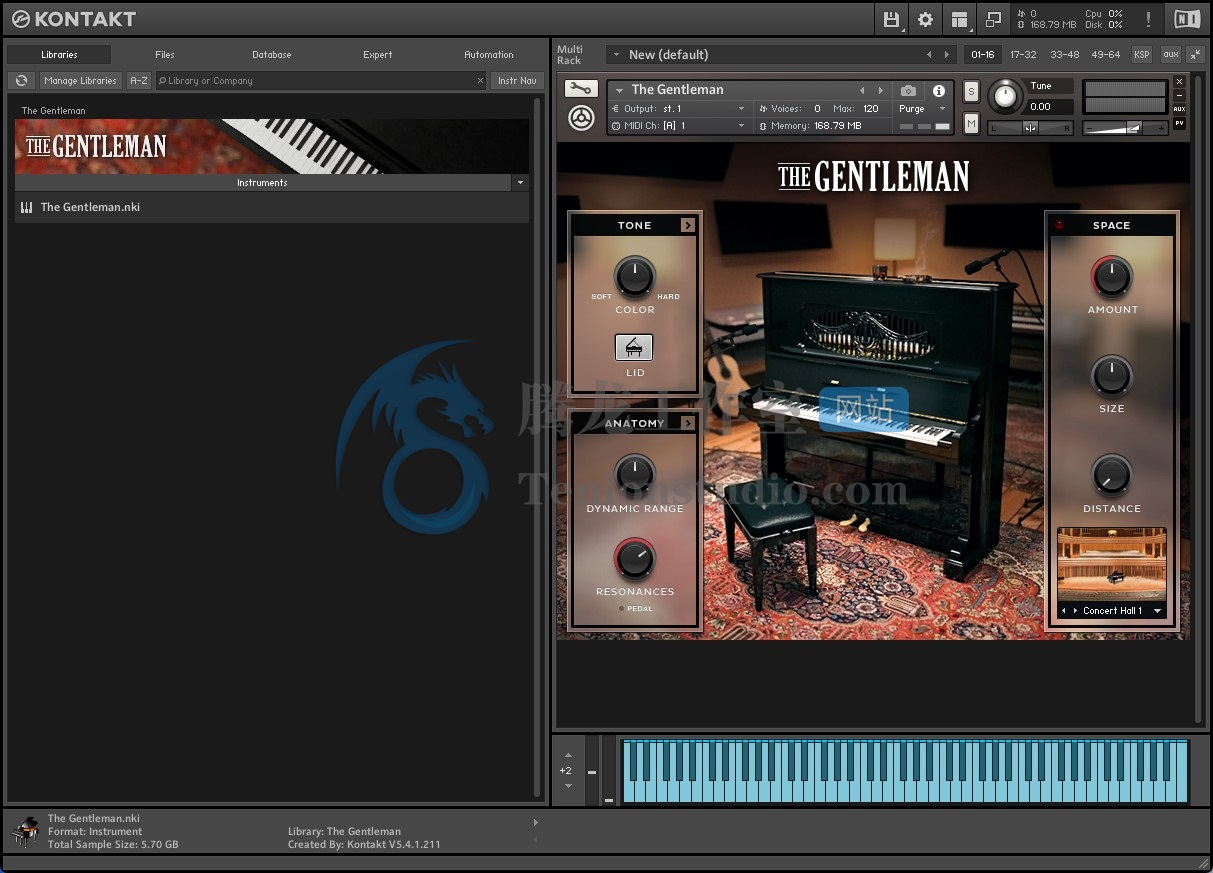Select rack page 33-48
The image size is (1213, 873).
point(1064,55)
